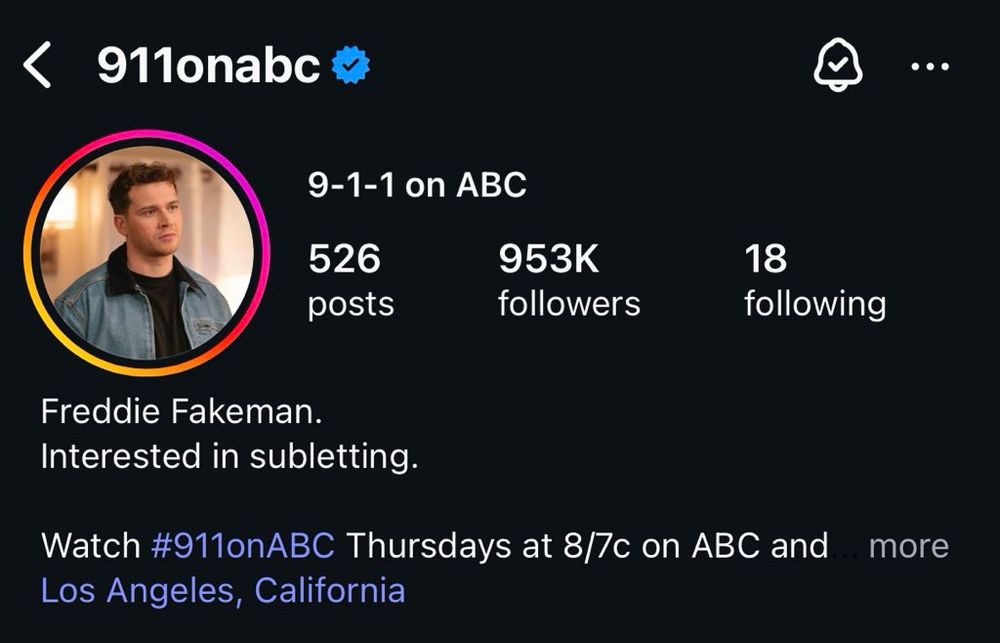Tap the 911onabc username header
Screen dimensions: 1000x643
208,66
